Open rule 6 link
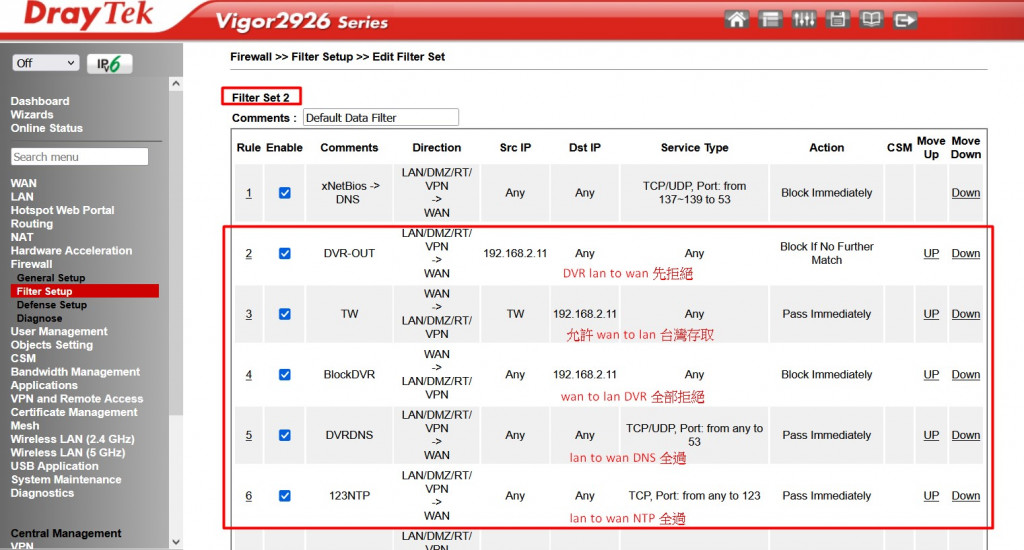Viewport: 1024px width, 550px height. point(249,496)
